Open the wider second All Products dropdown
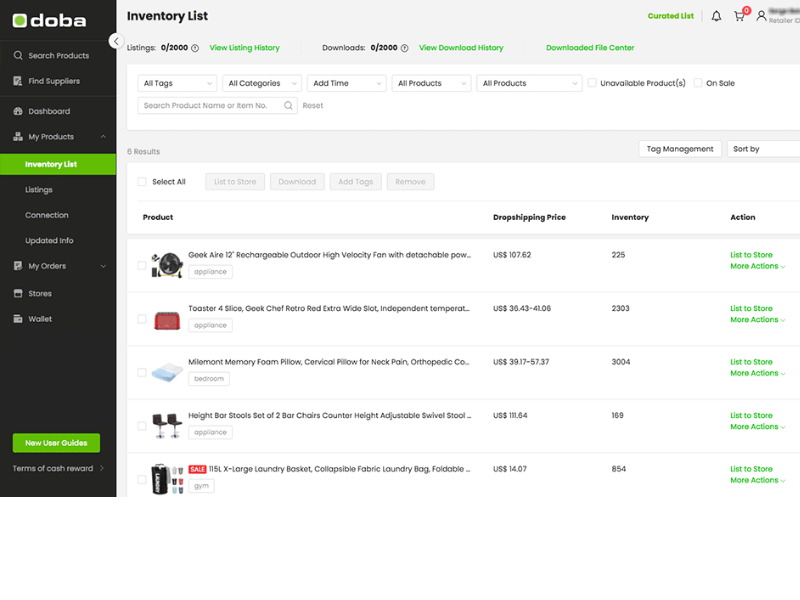This screenshot has height=600, width=800. (529, 83)
